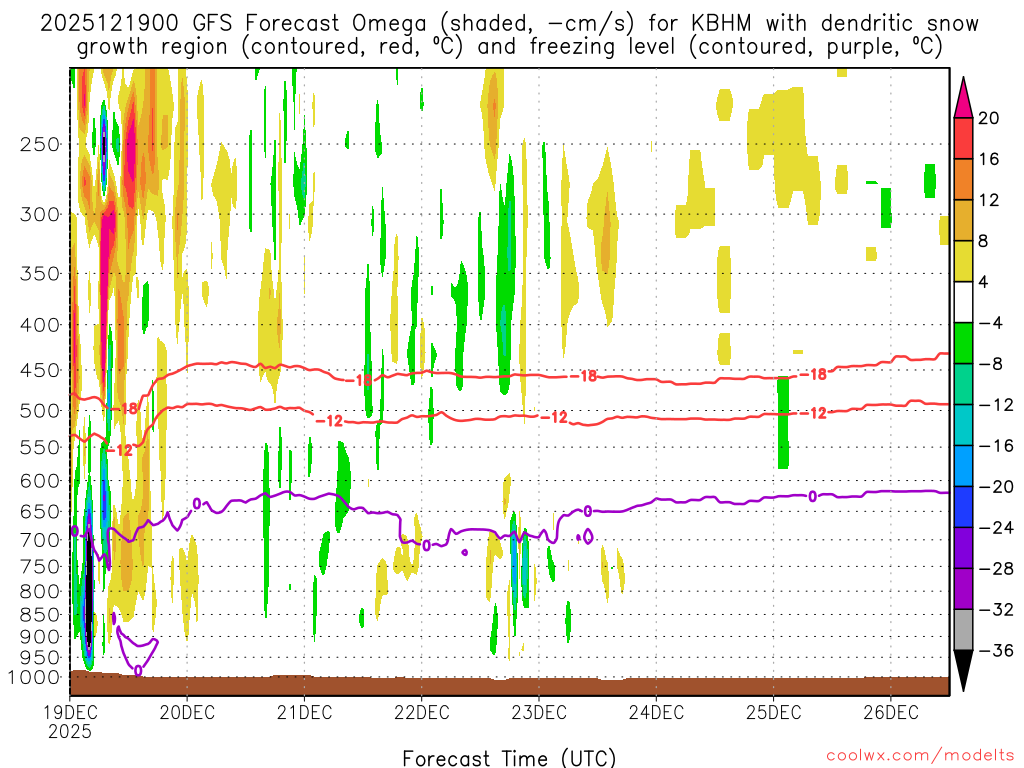
Task: Click the -12 contour label near 25DEC
Action: tap(813, 413)
